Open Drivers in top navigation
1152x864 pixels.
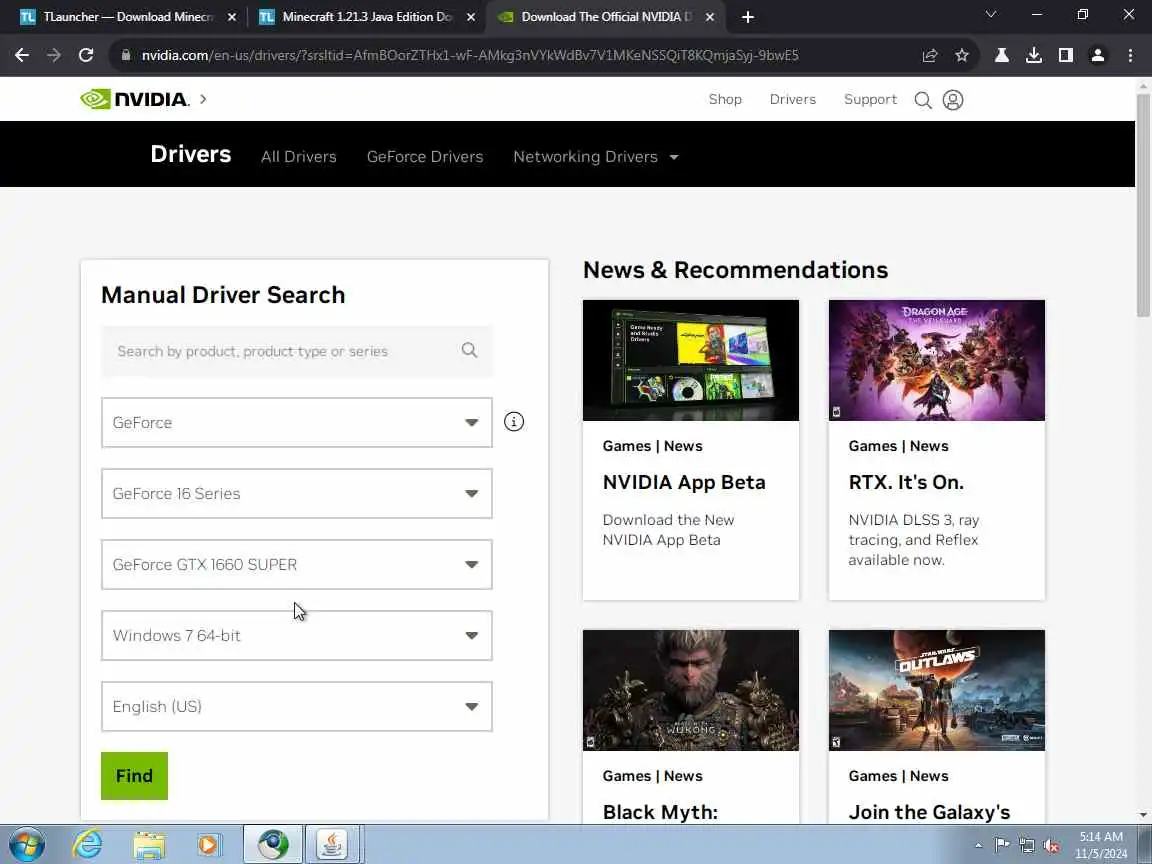793,99
